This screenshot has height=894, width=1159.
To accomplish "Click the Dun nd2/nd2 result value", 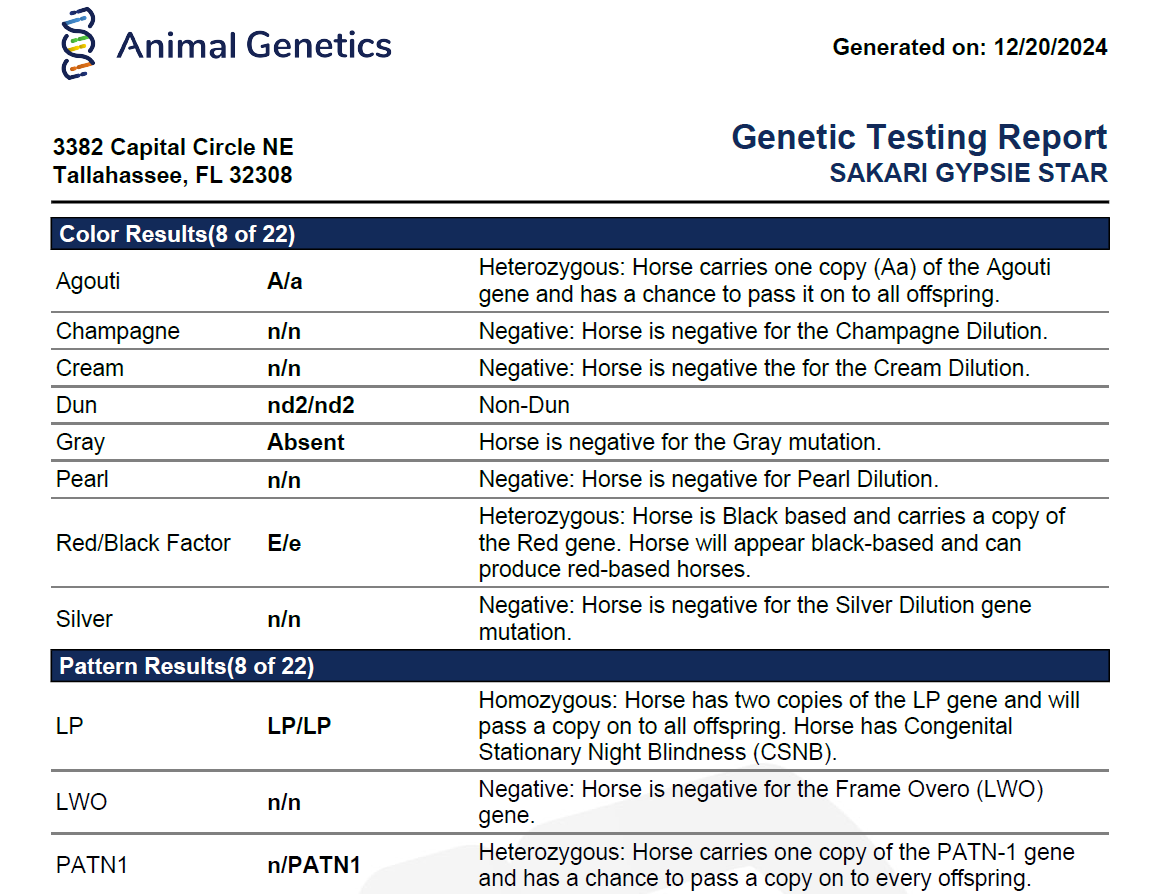I will [x=311, y=405].
